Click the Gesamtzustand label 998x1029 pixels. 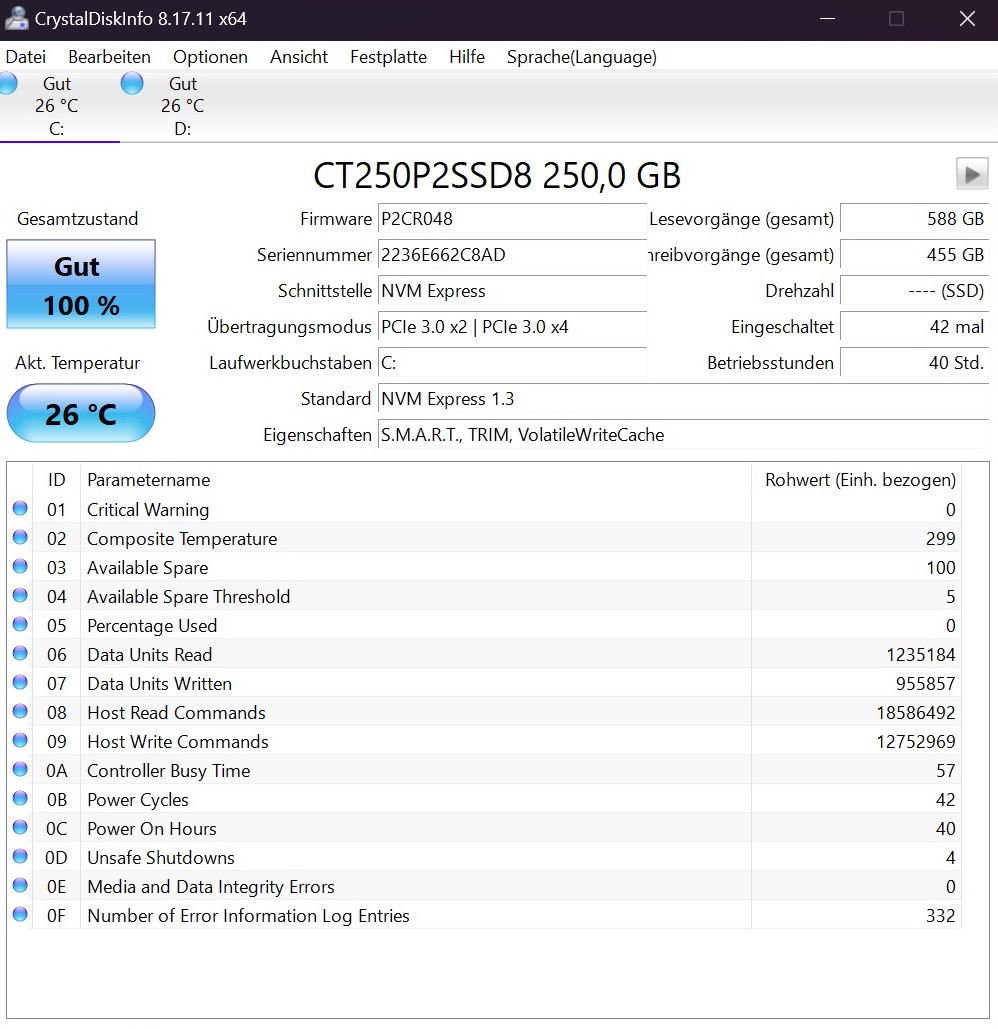(x=77, y=219)
